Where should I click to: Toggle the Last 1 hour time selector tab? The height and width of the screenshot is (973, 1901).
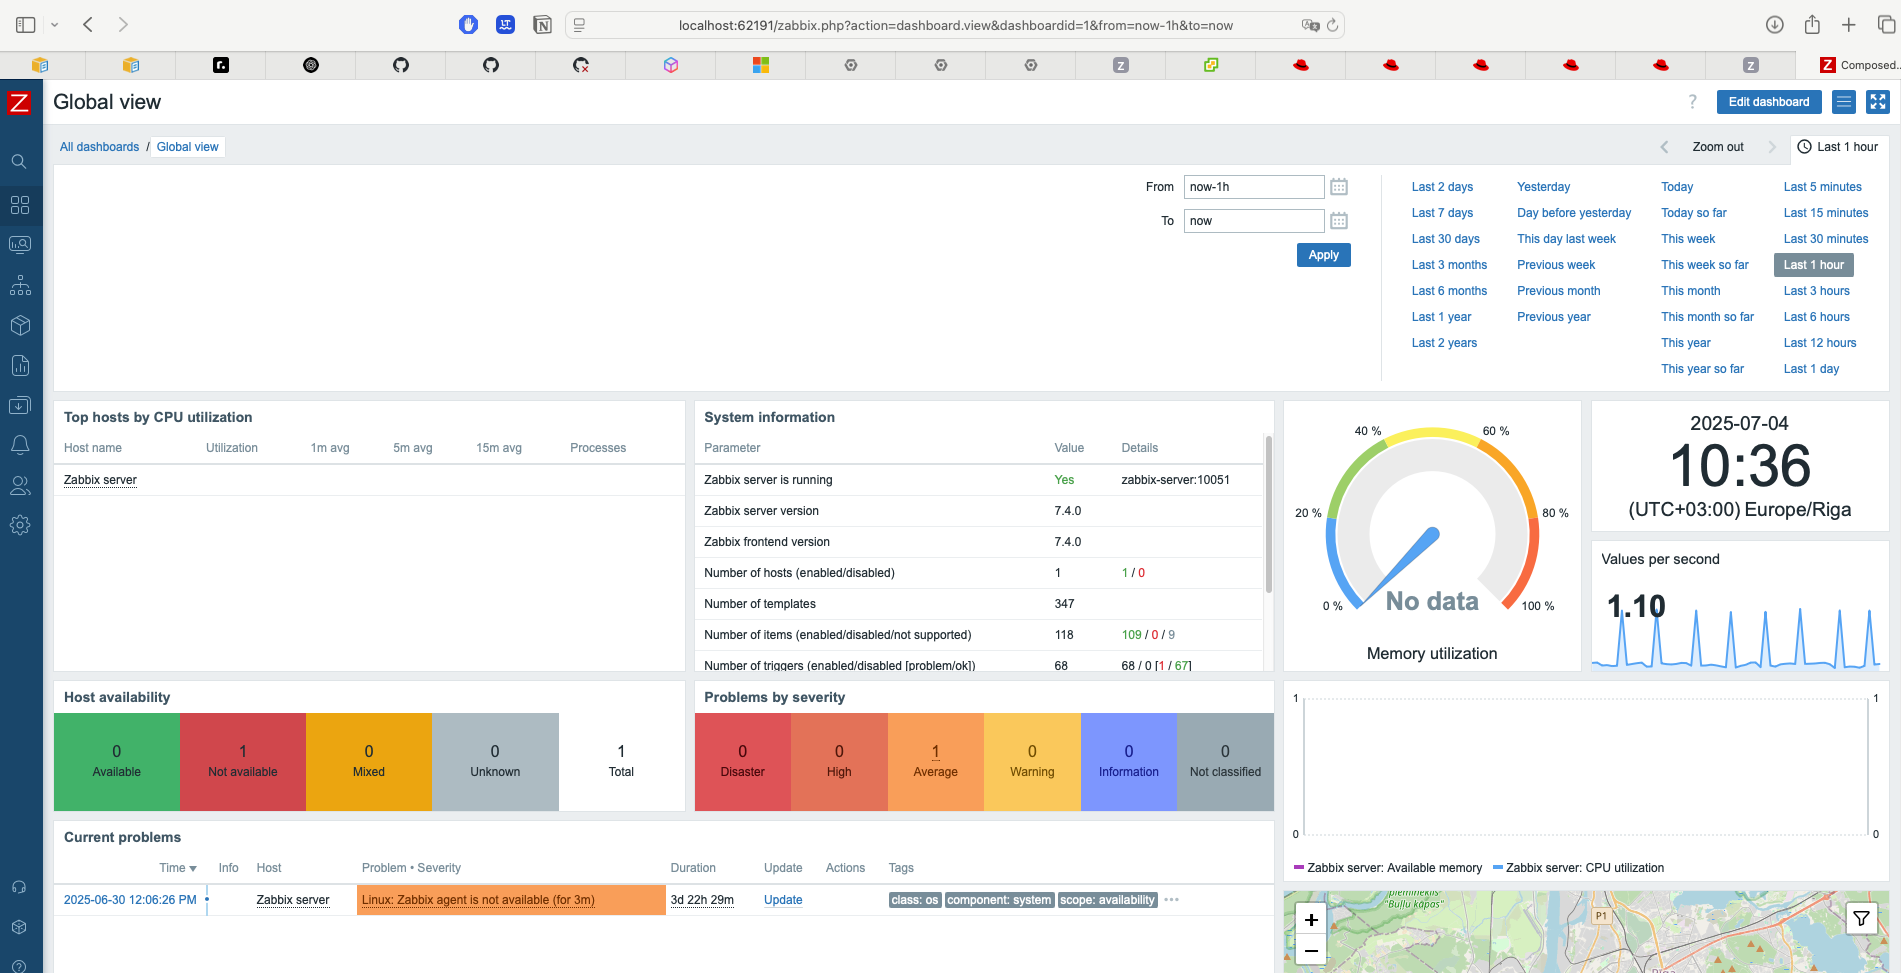click(x=1838, y=147)
